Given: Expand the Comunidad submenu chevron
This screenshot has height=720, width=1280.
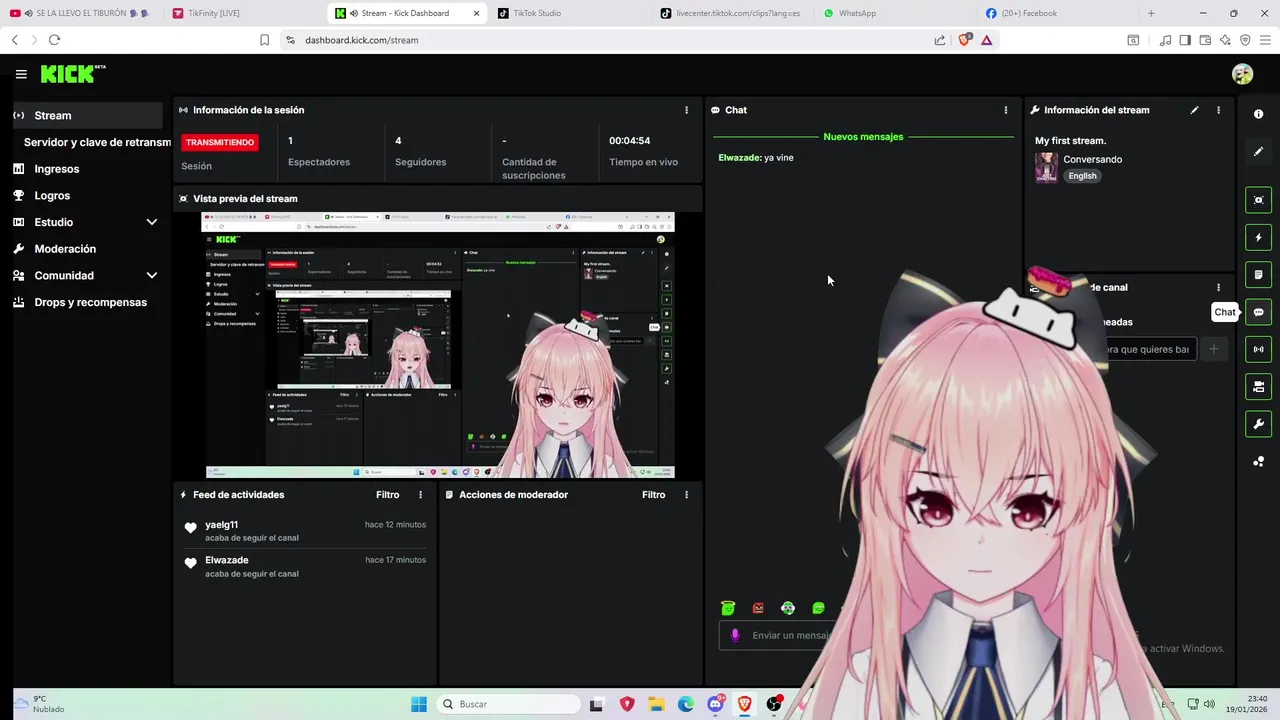Looking at the screenshot, I should point(152,275).
